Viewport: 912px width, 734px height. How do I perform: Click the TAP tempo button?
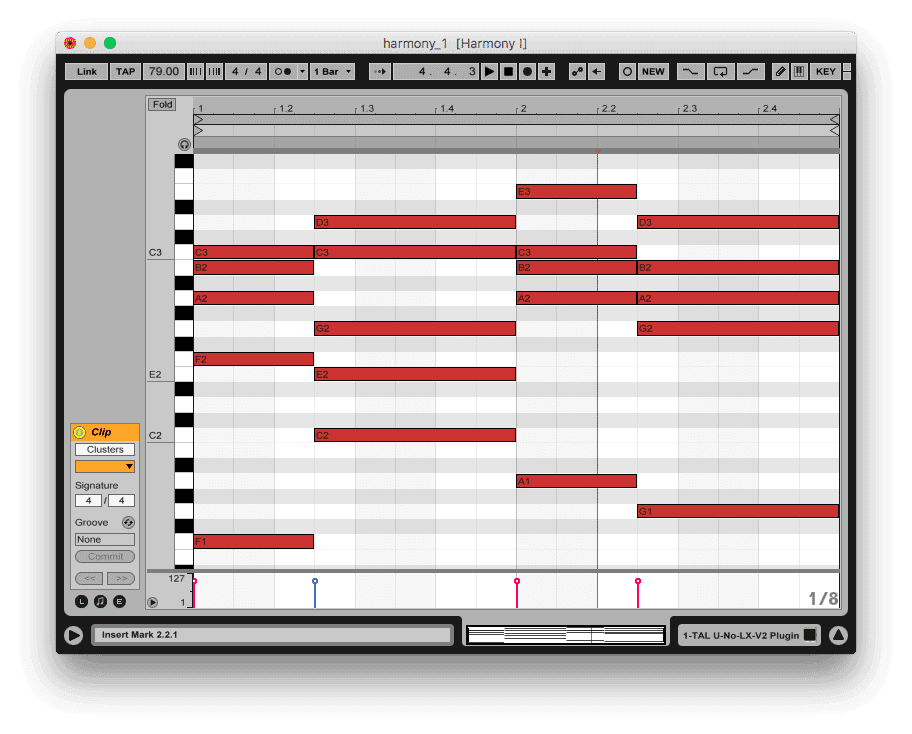[x=125, y=71]
